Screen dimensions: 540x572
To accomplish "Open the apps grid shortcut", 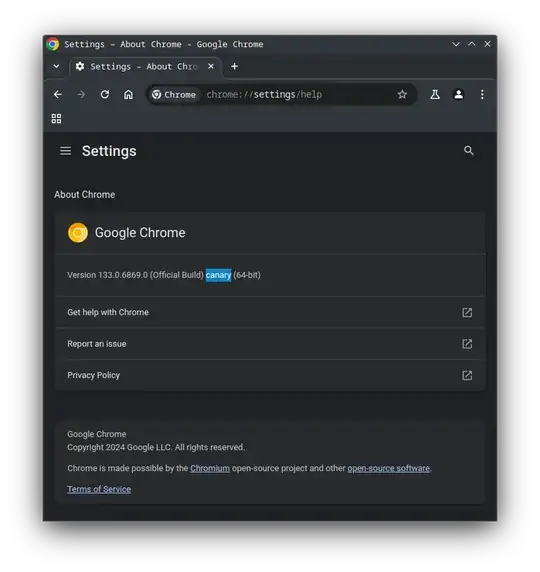I will click(56, 118).
